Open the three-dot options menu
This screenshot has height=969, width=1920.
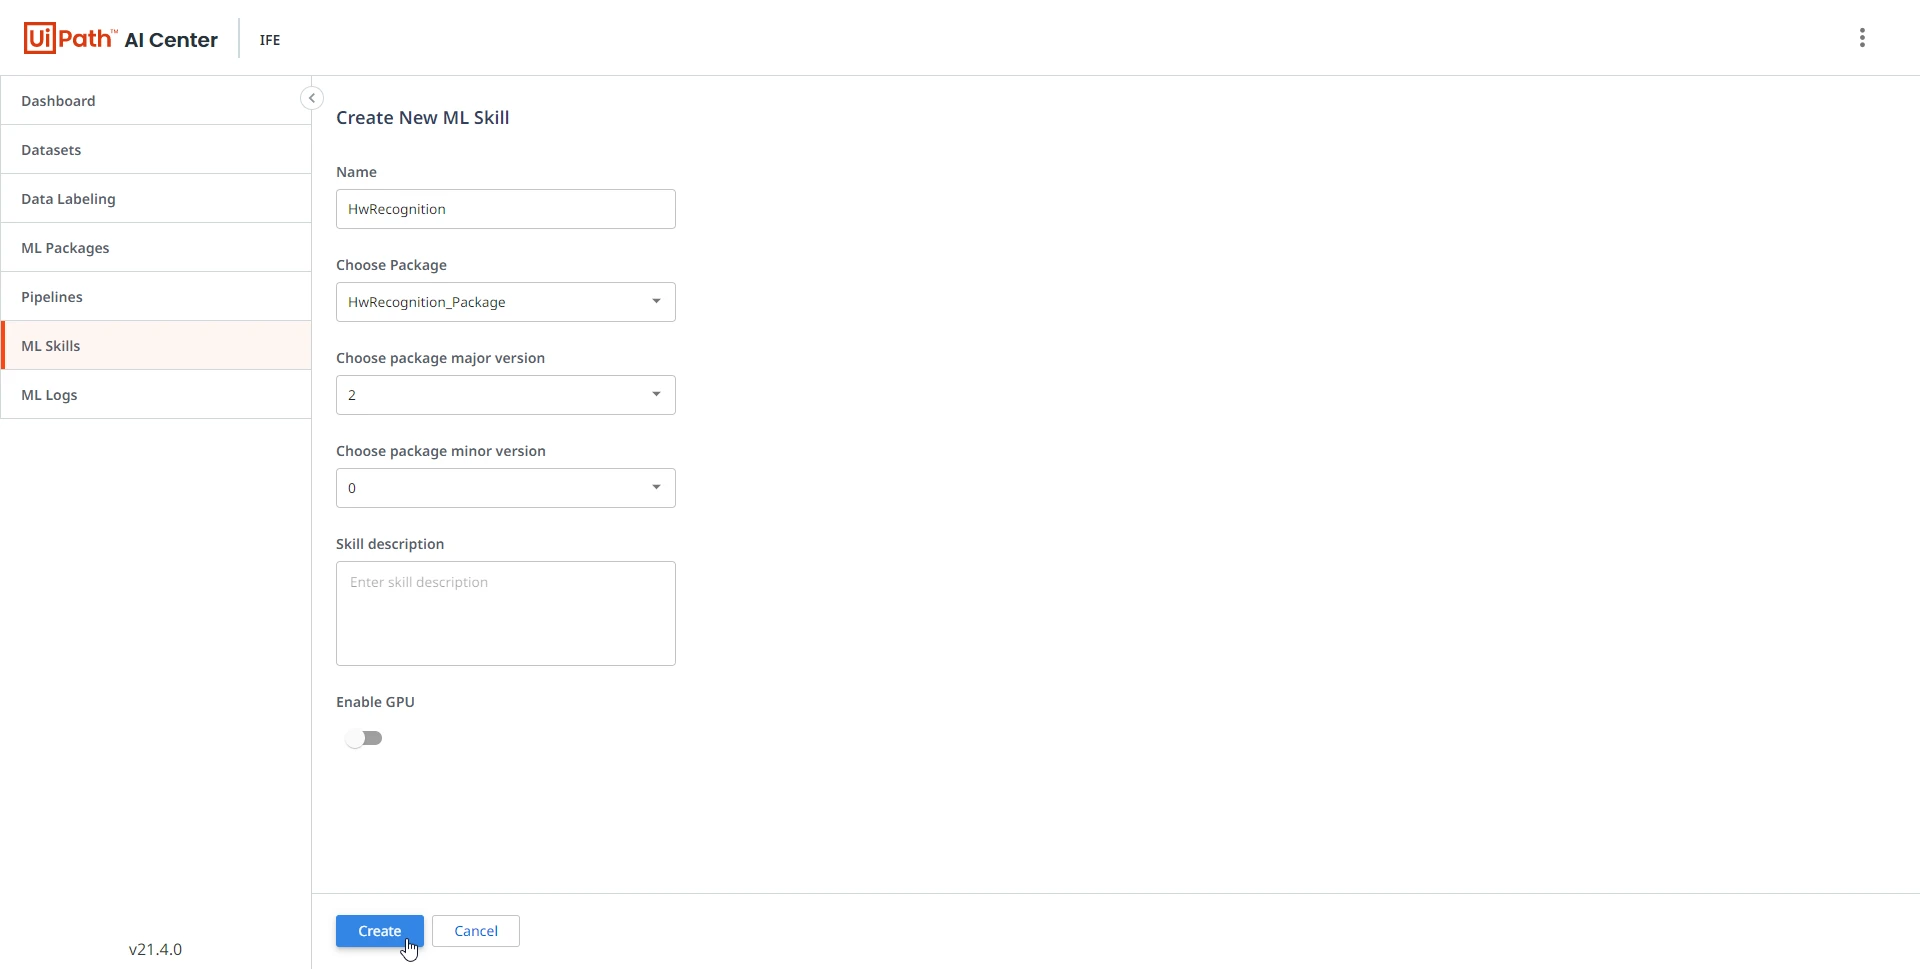pos(1861,38)
